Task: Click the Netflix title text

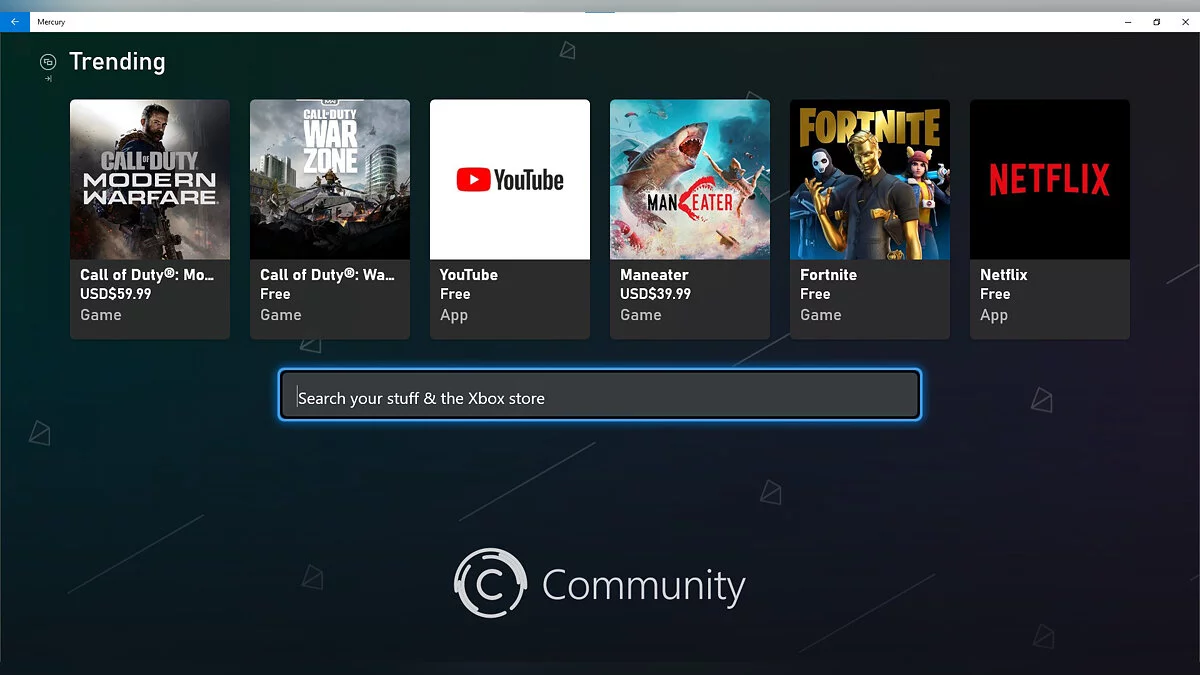Action: tap(1004, 274)
